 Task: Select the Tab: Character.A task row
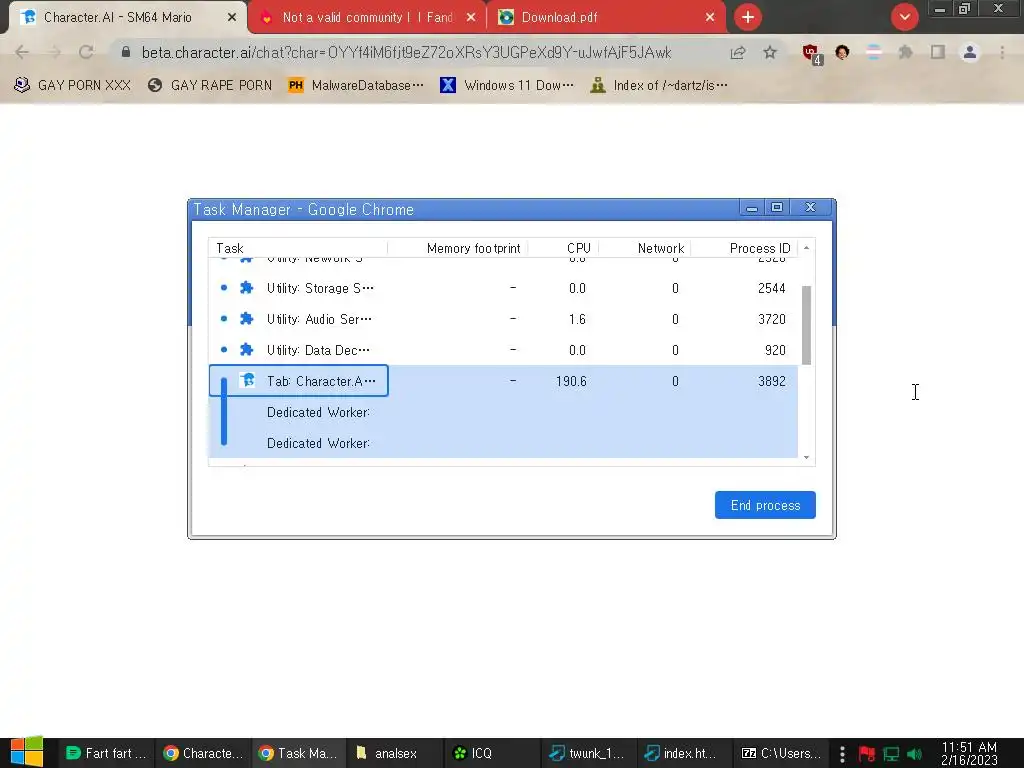(503, 381)
